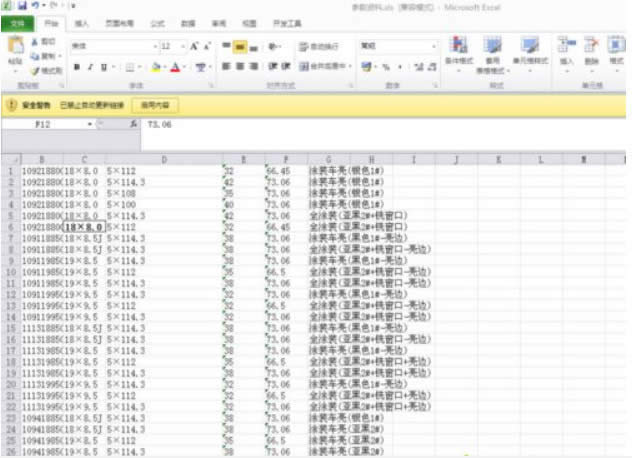Click the Delete cells icon

[592, 52]
